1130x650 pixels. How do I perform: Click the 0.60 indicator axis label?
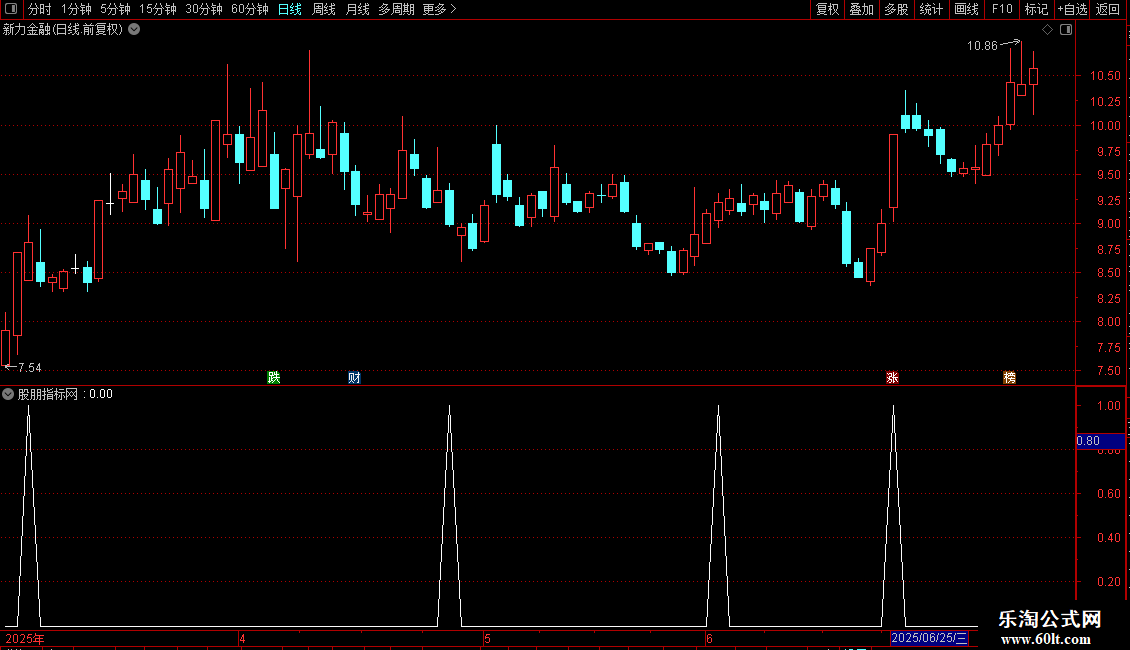click(x=1108, y=494)
